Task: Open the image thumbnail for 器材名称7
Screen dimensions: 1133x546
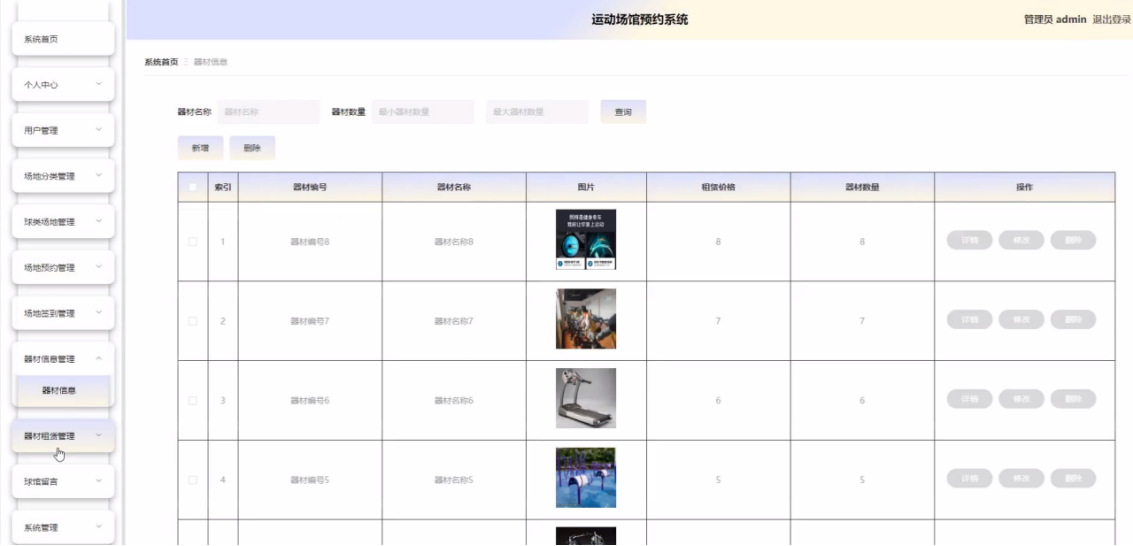Action: (586, 318)
